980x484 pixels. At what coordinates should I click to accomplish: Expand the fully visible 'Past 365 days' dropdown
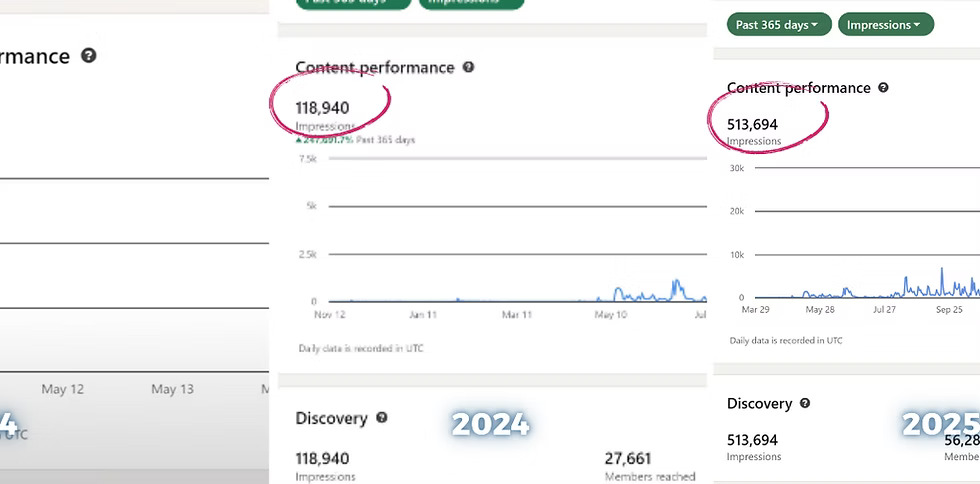(x=776, y=24)
